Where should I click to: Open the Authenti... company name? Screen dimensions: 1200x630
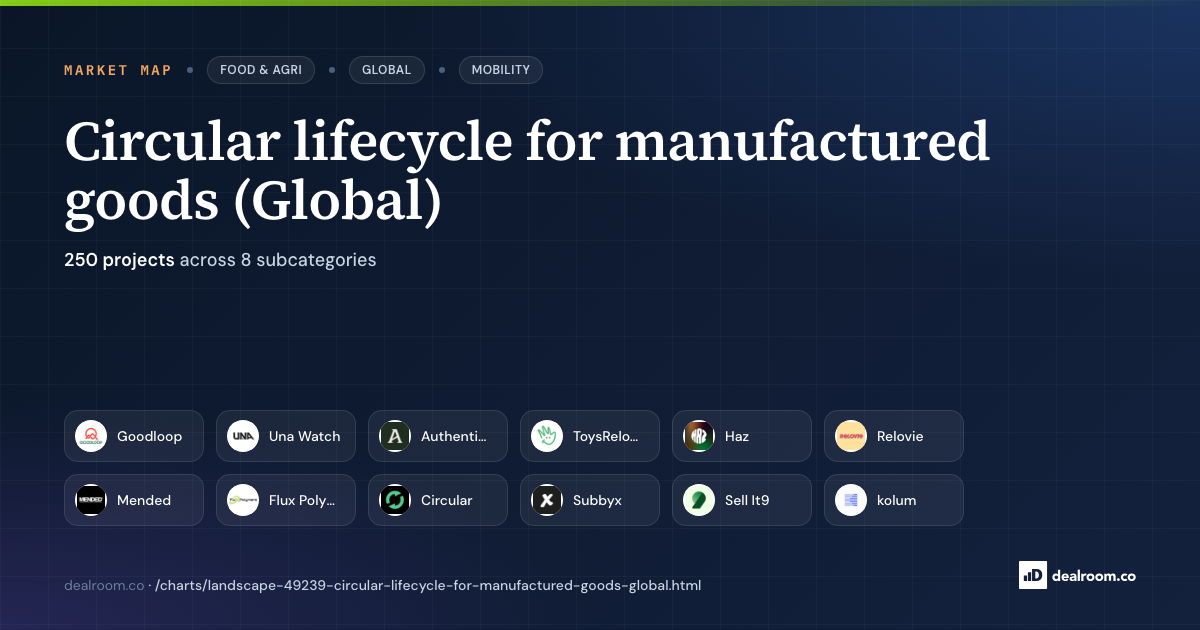pyautogui.click(x=454, y=436)
